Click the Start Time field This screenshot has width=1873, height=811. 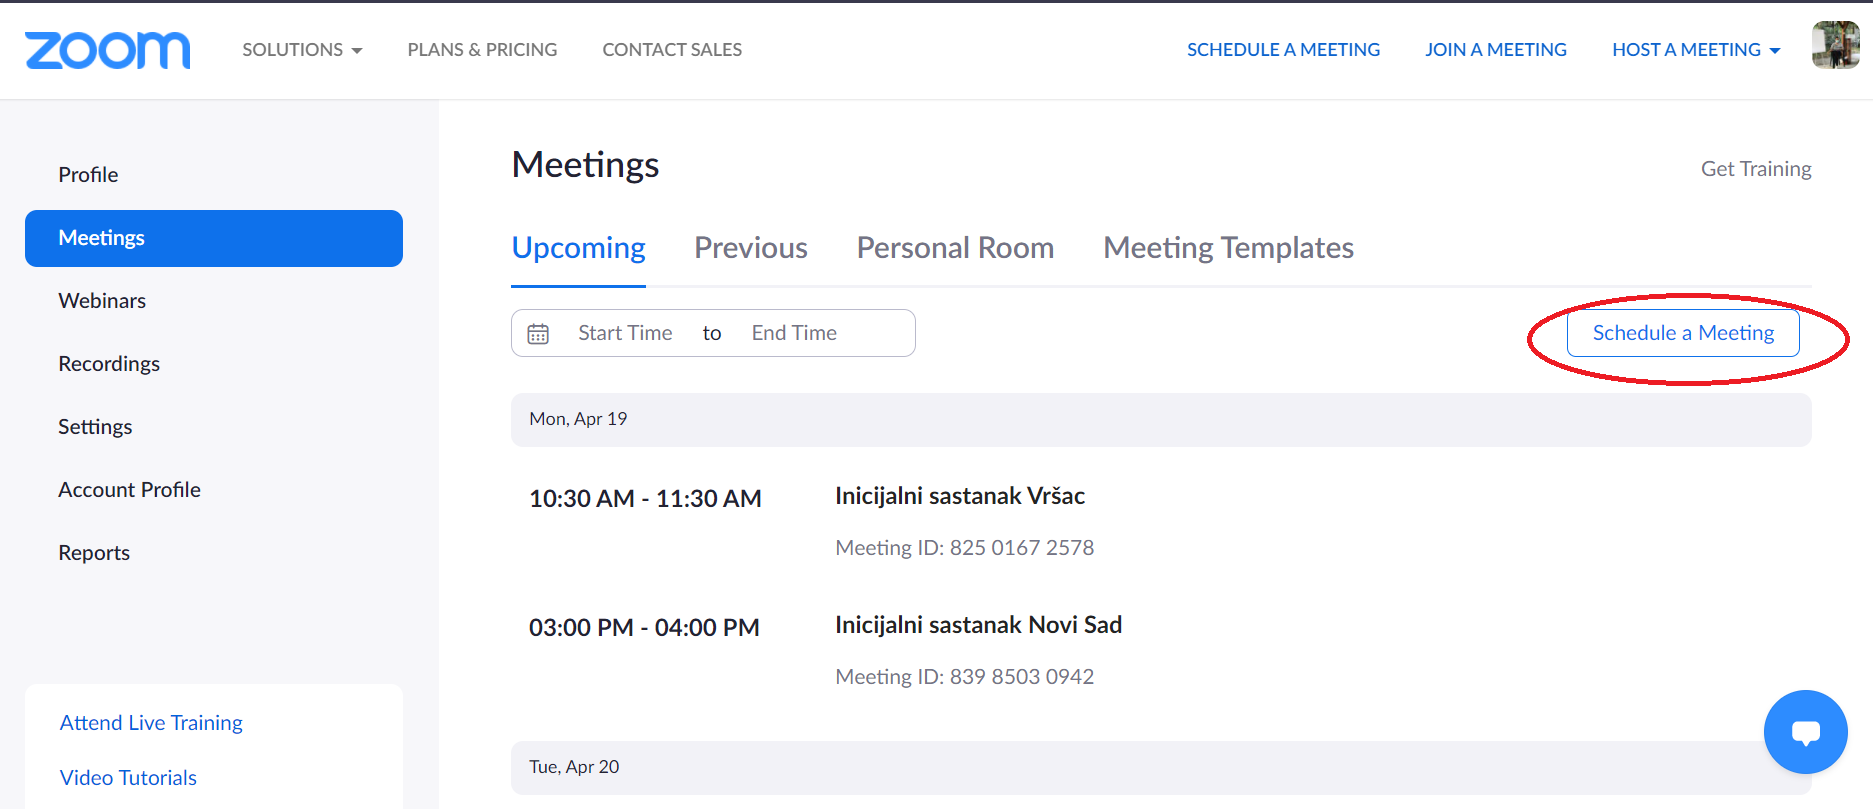625,333
